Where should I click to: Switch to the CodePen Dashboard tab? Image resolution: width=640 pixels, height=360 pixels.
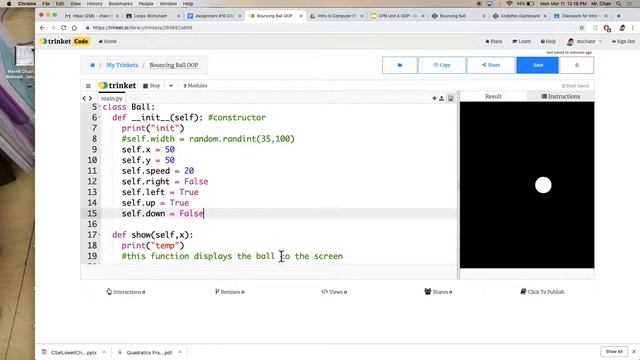(519, 16)
